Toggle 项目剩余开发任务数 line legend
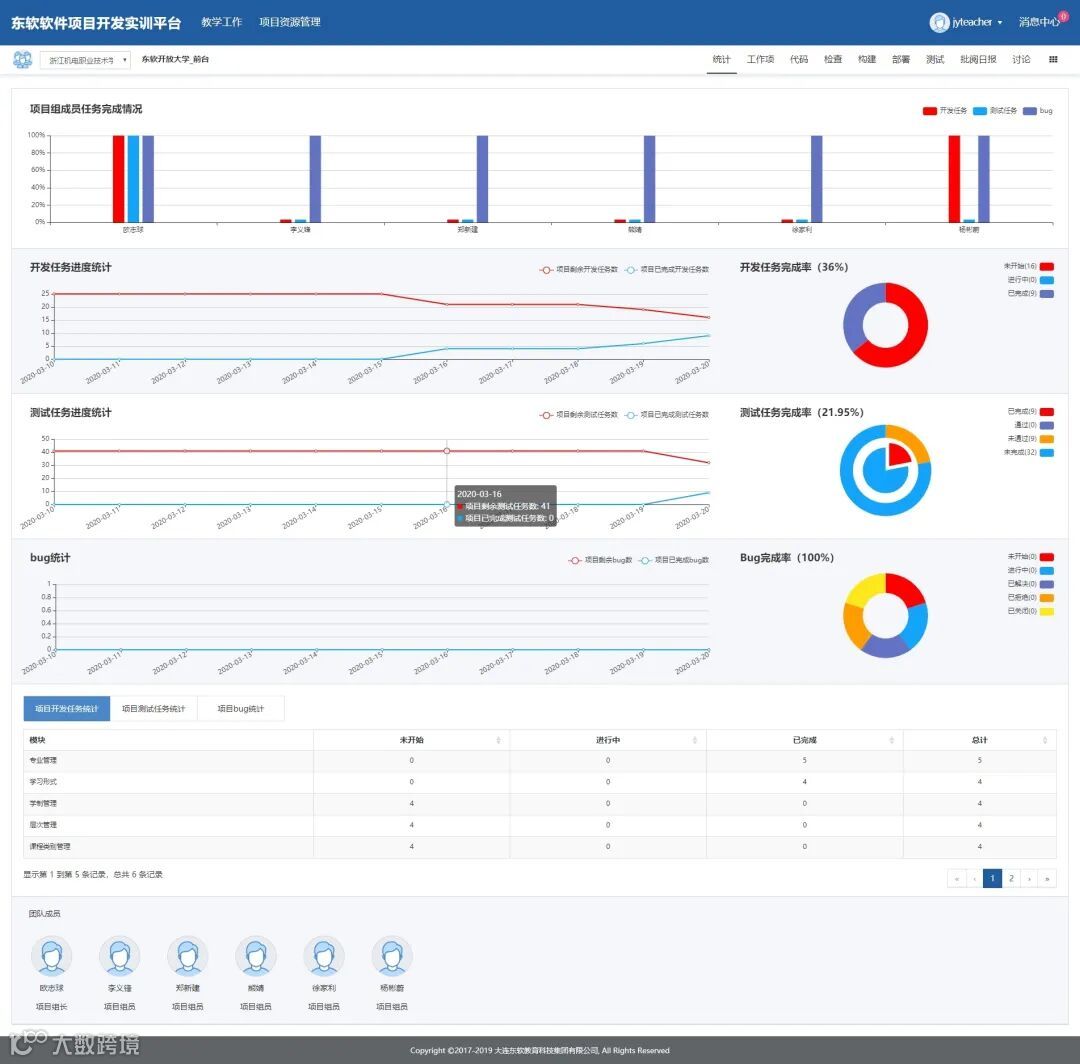The width and height of the screenshot is (1080, 1064). (x=579, y=270)
